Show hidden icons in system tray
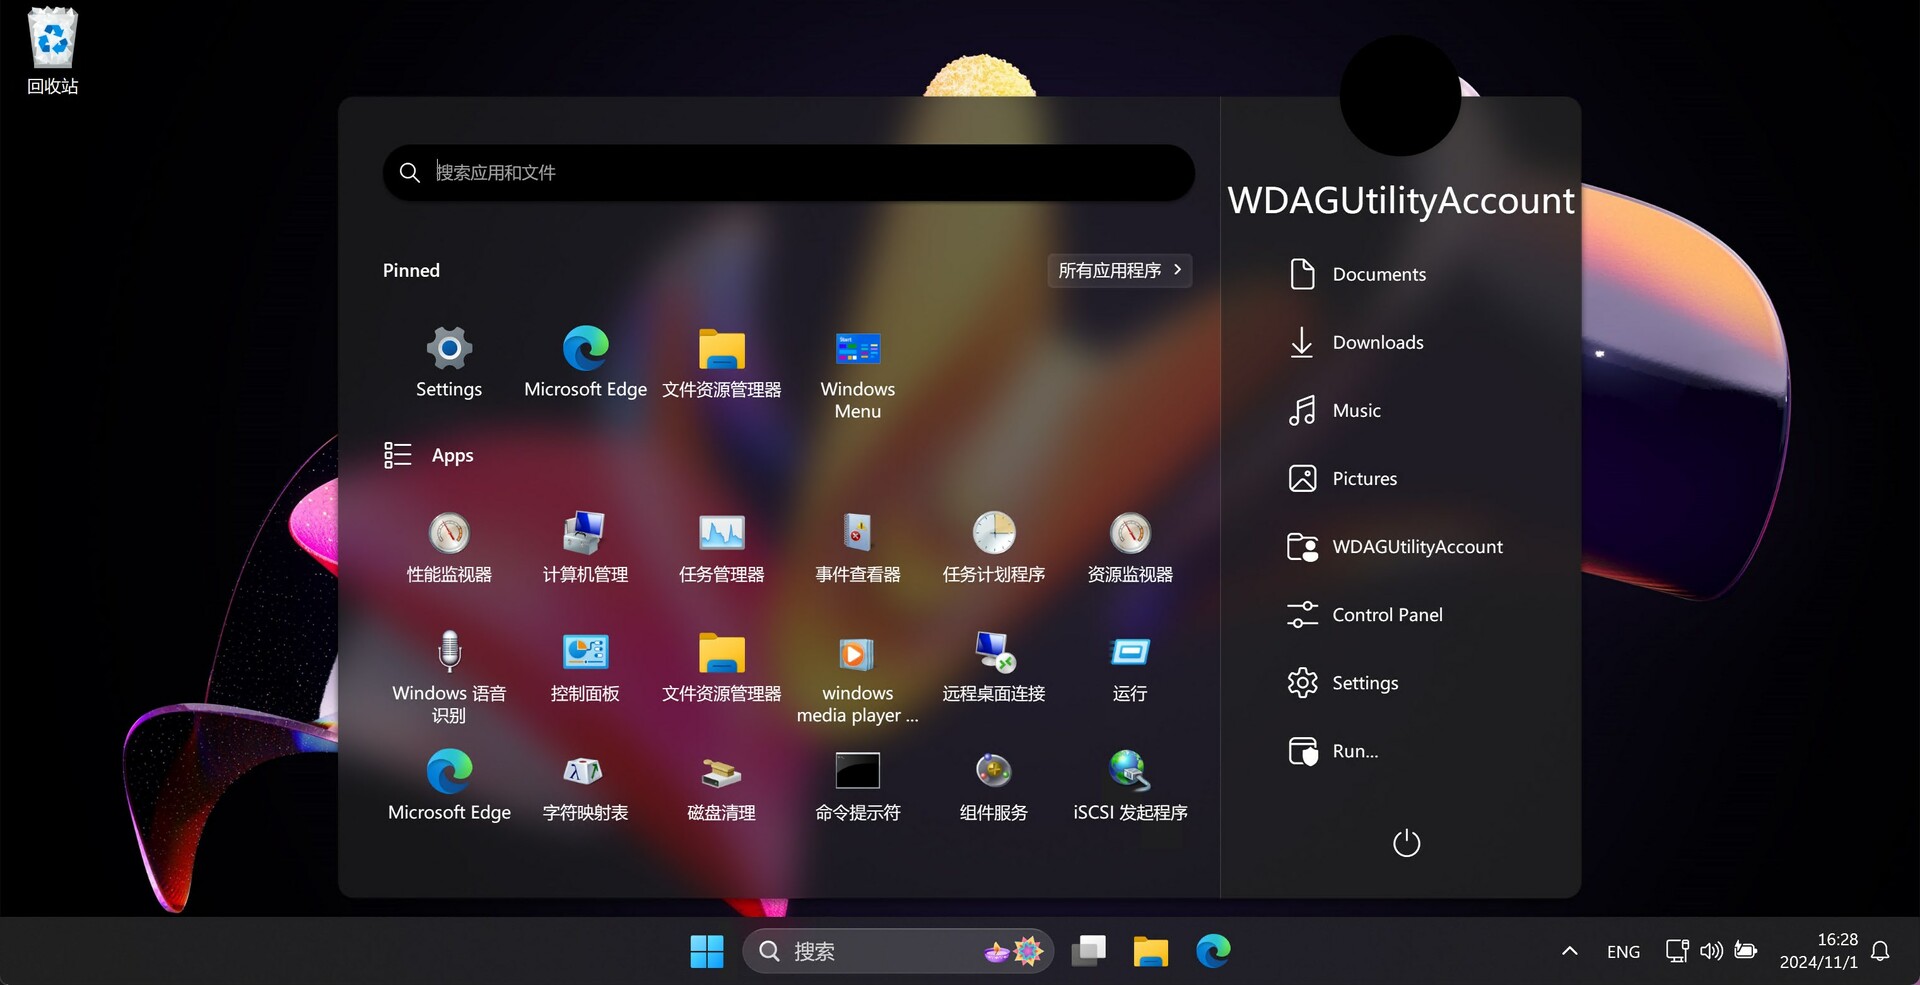1920x985 pixels. 1569,951
